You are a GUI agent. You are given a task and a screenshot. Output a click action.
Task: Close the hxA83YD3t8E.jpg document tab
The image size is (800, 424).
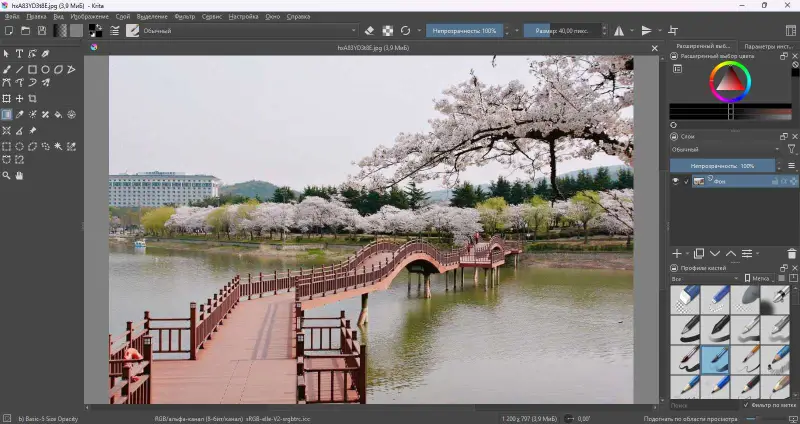655,48
